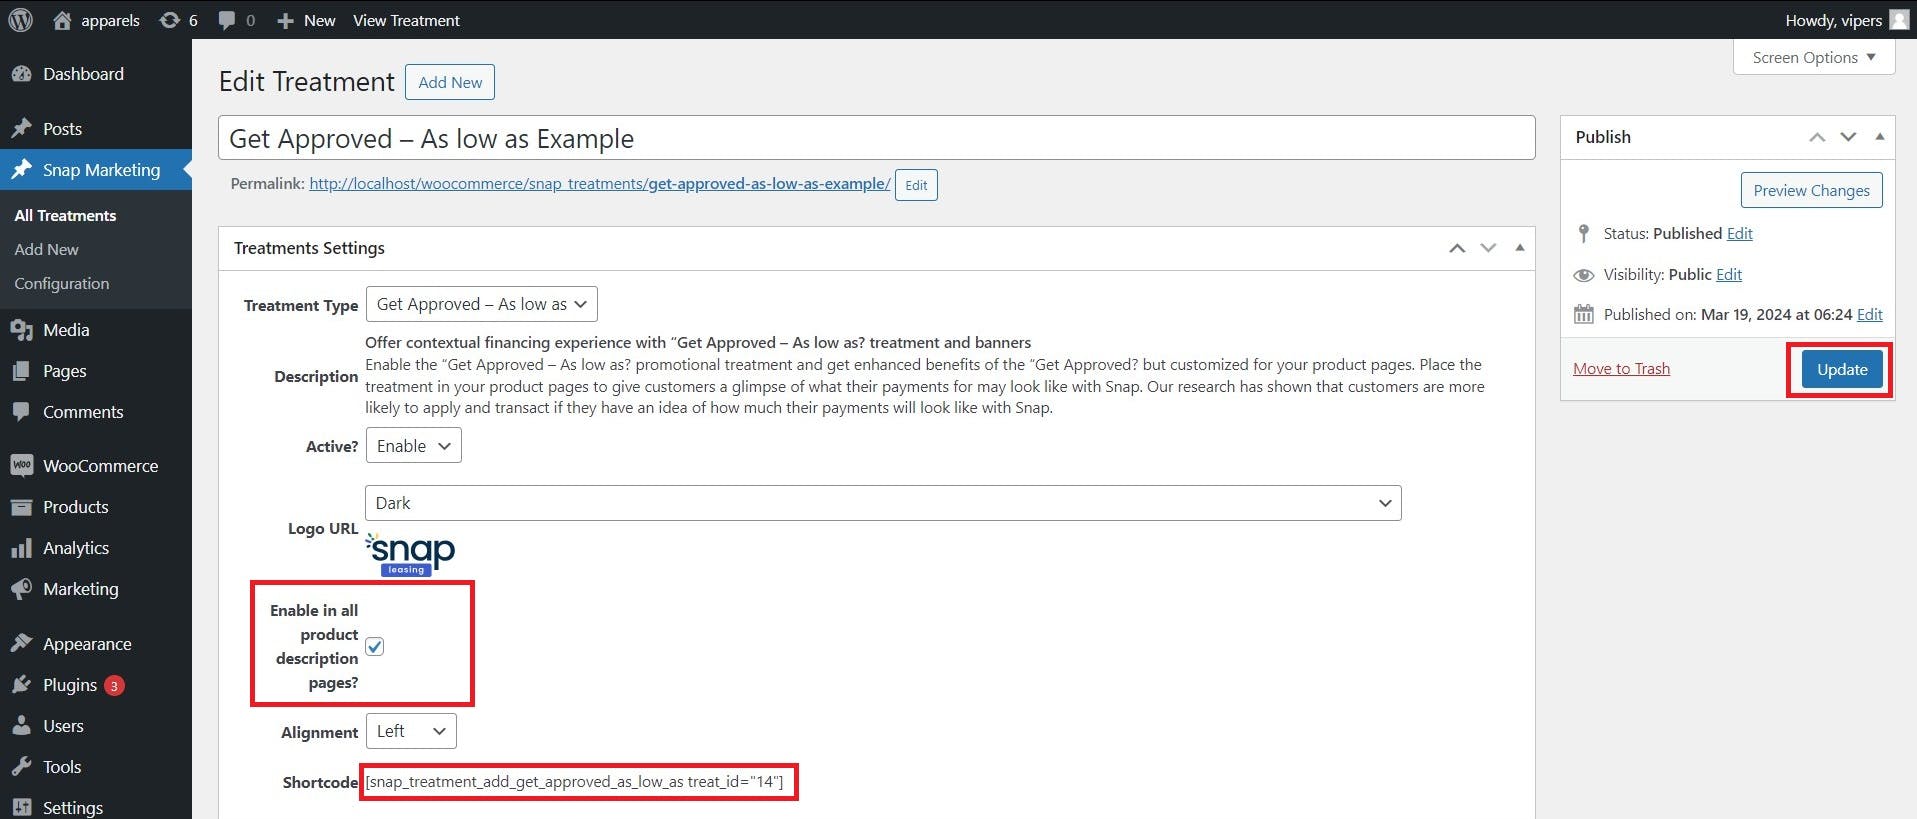Click the Comments icon in the sidebar
1917x819 pixels.
(x=21, y=412)
